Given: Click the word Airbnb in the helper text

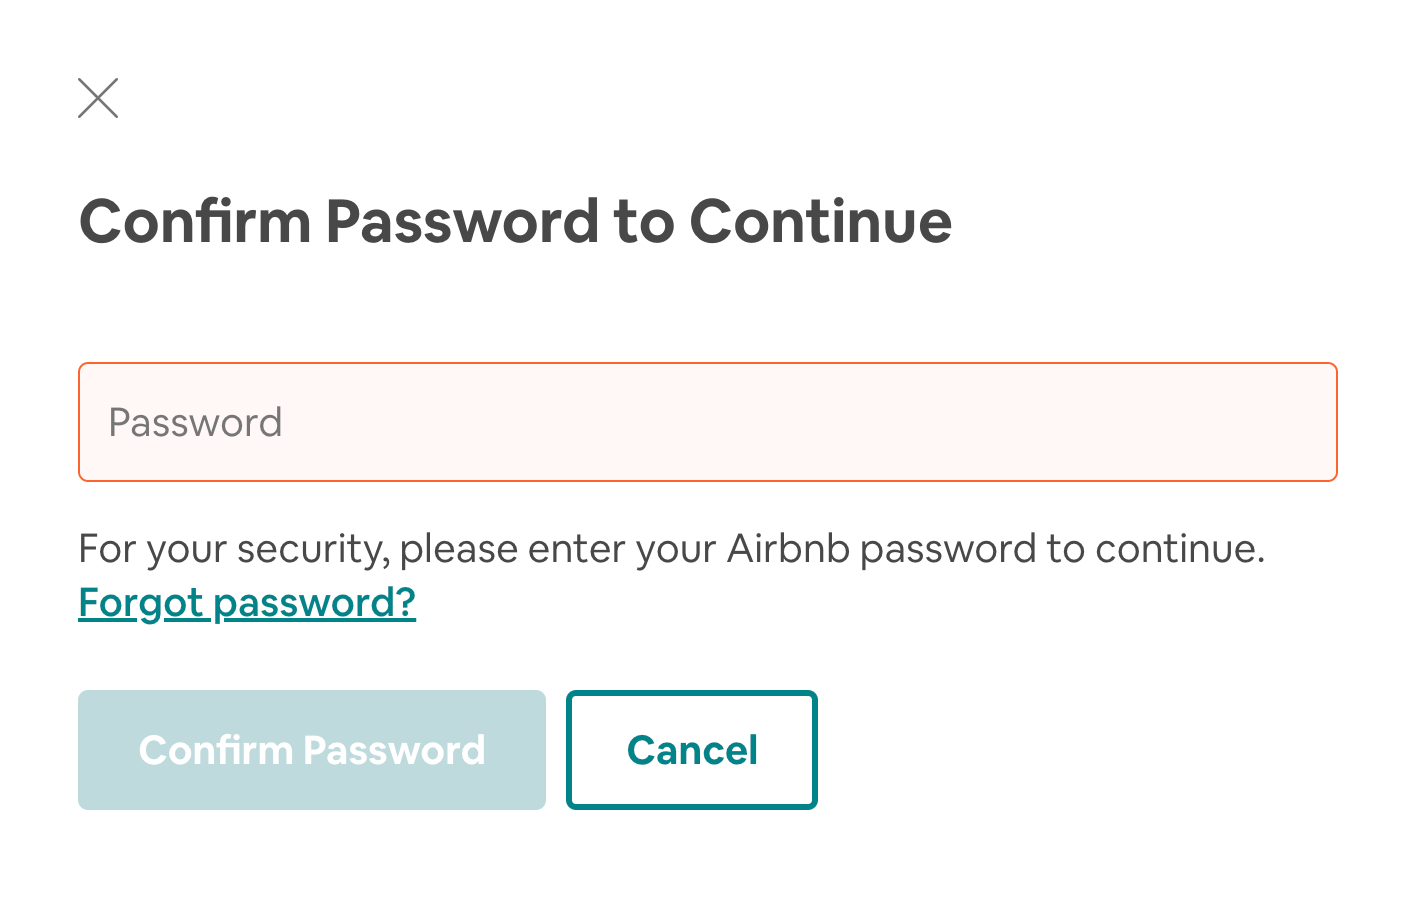Looking at the screenshot, I should coord(788,549).
